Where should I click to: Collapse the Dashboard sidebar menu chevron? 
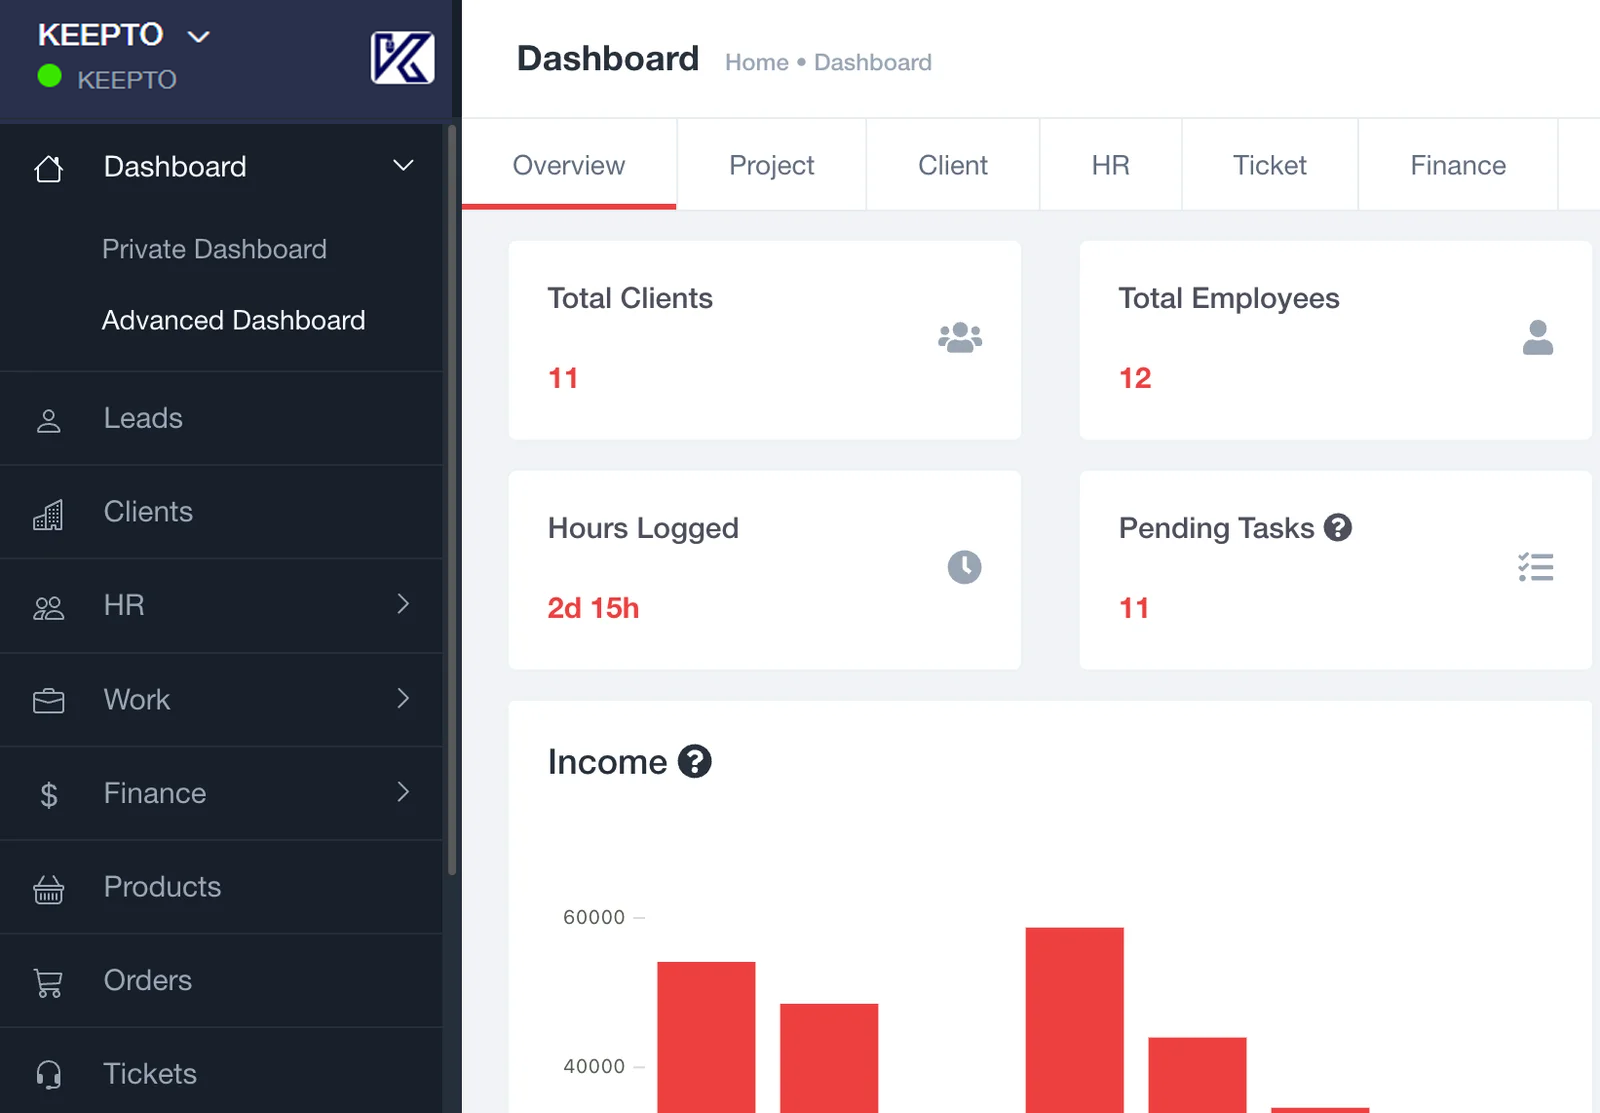[403, 166]
